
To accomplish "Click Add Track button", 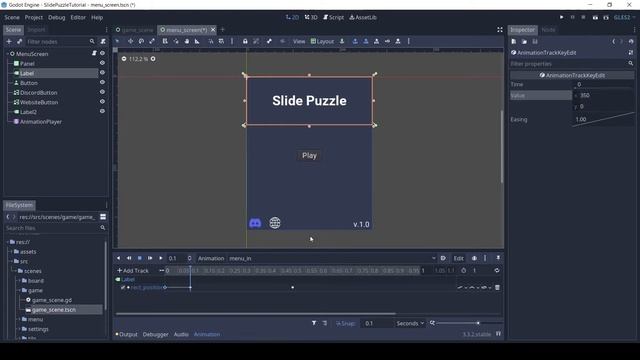I will [x=133, y=270].
